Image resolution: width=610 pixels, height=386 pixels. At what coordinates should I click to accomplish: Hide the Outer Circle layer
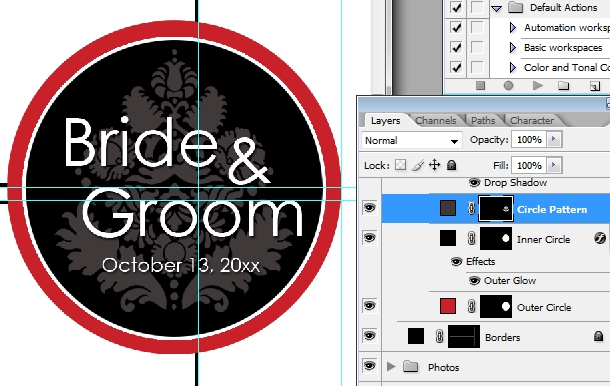pyautogui.click(x=370, y=306)
